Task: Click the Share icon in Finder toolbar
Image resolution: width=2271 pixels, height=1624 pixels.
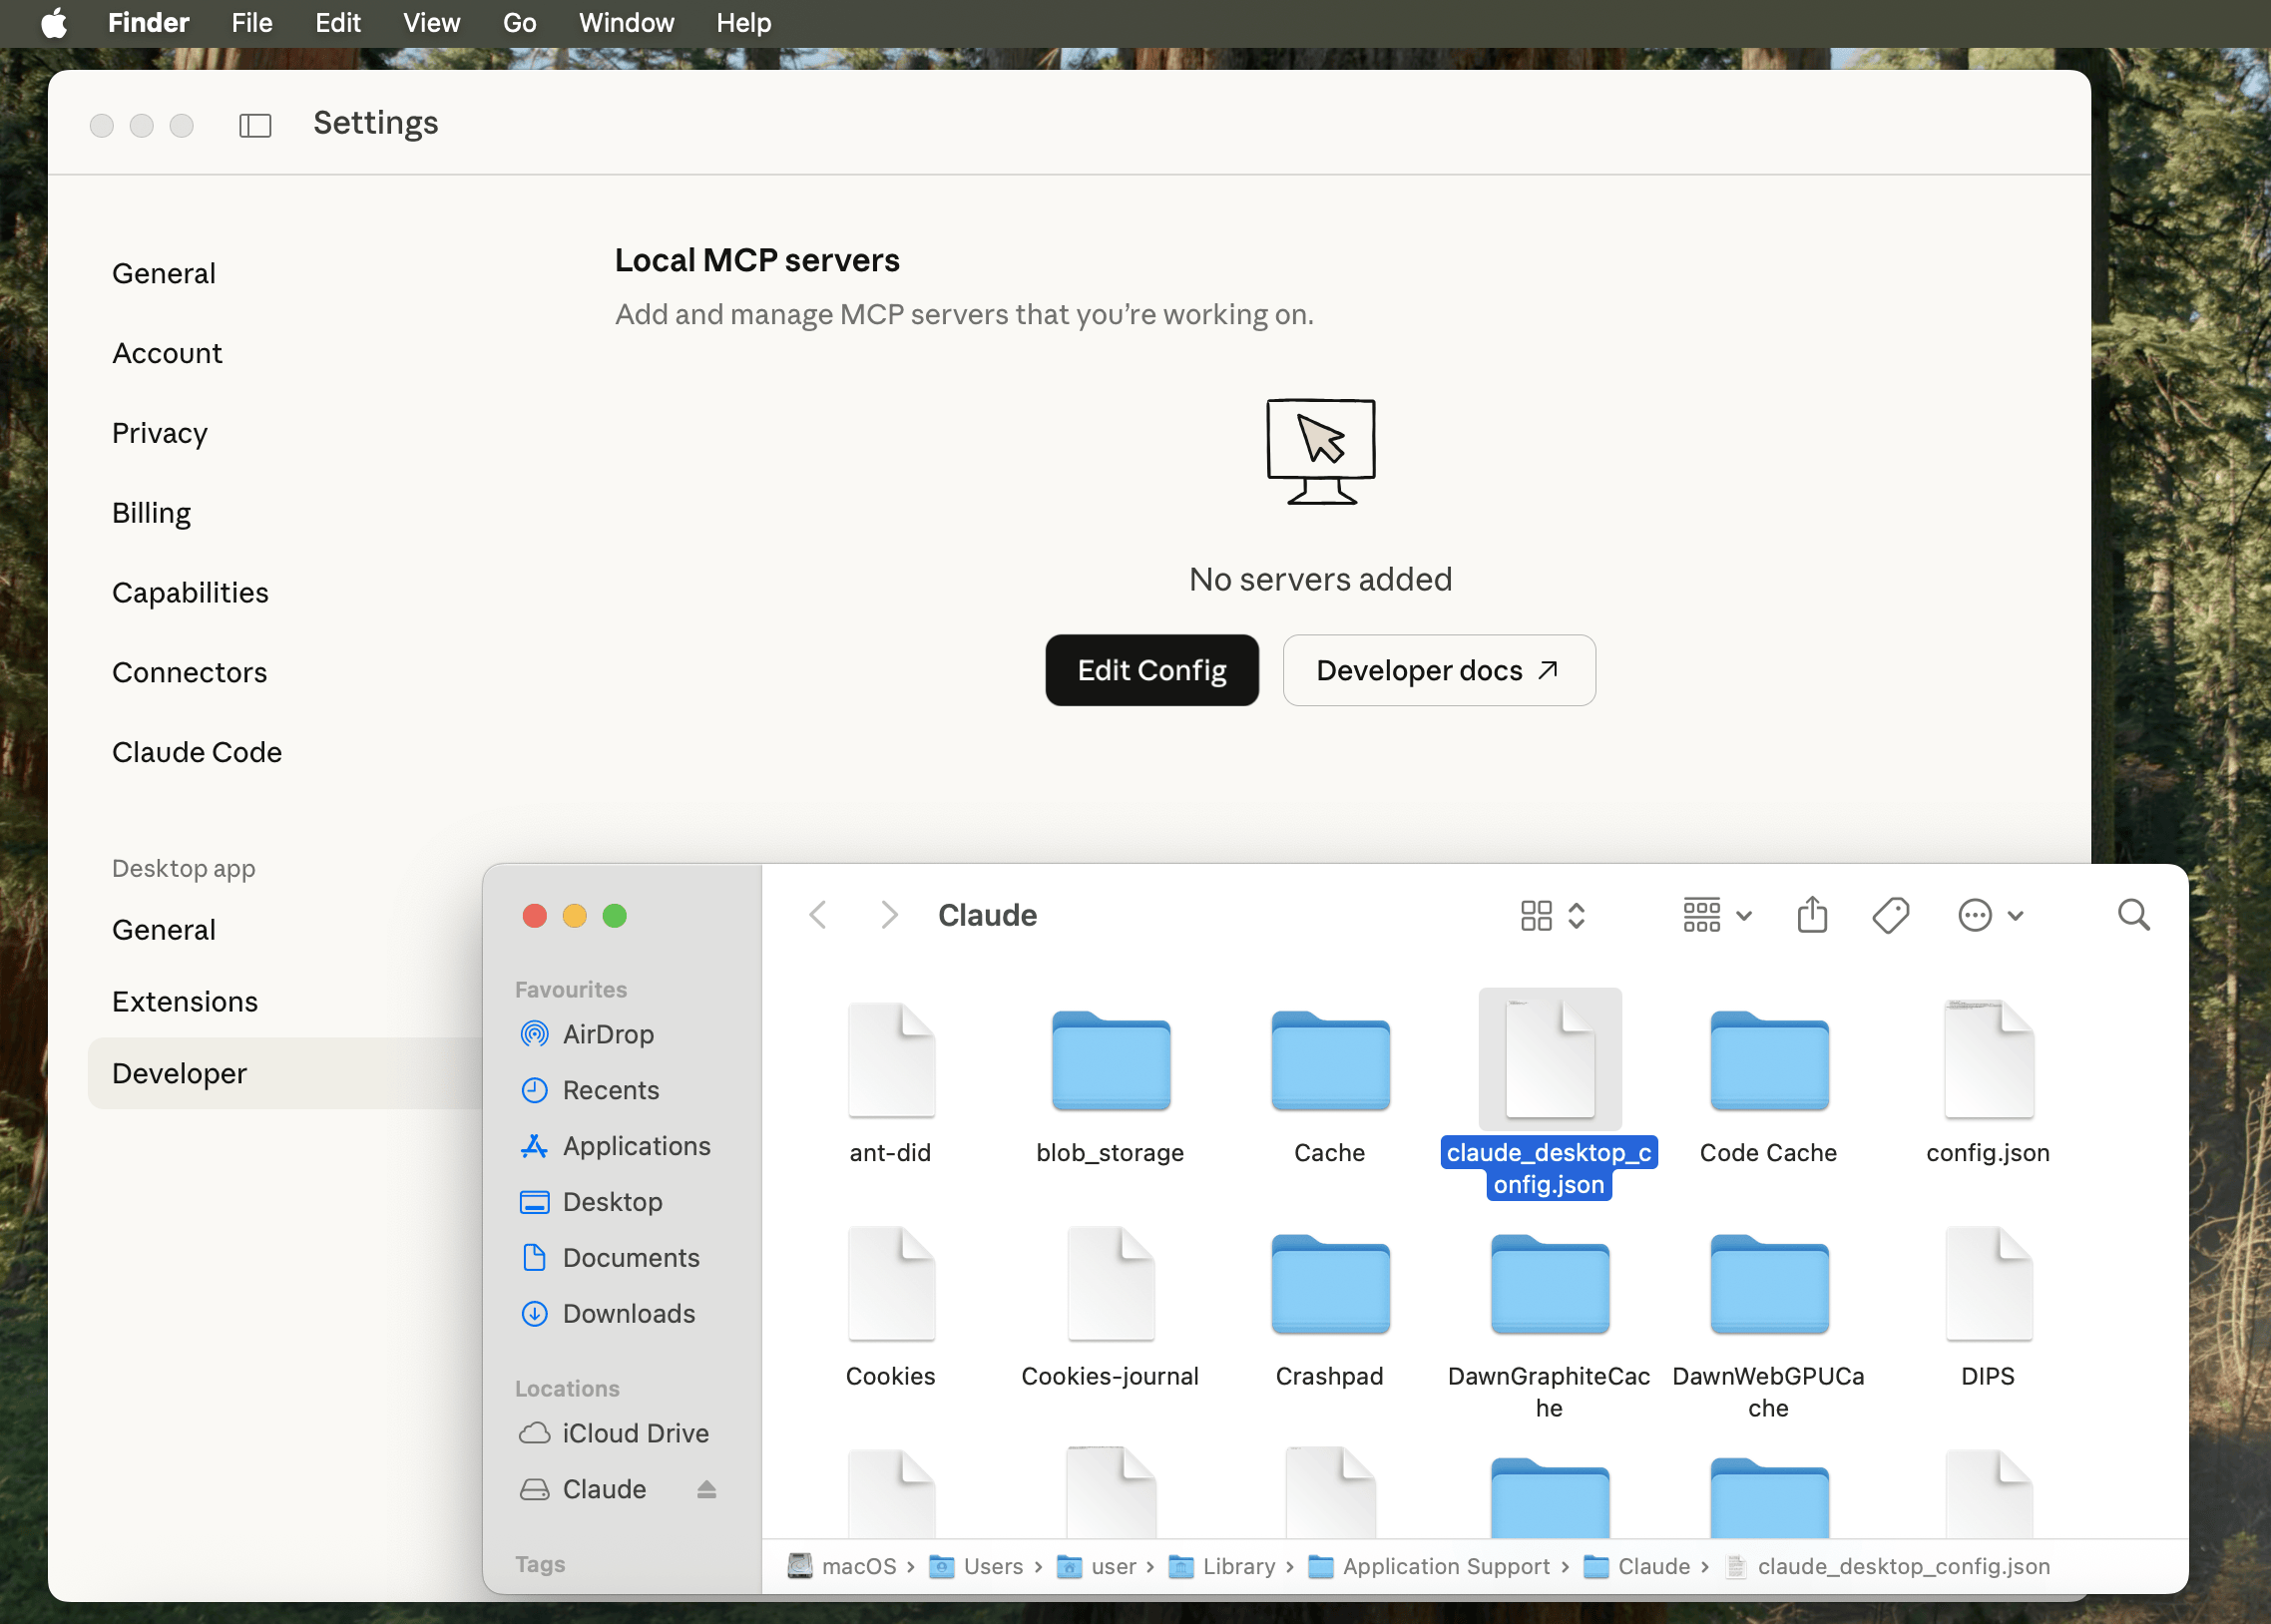Action: point(1811,914)
